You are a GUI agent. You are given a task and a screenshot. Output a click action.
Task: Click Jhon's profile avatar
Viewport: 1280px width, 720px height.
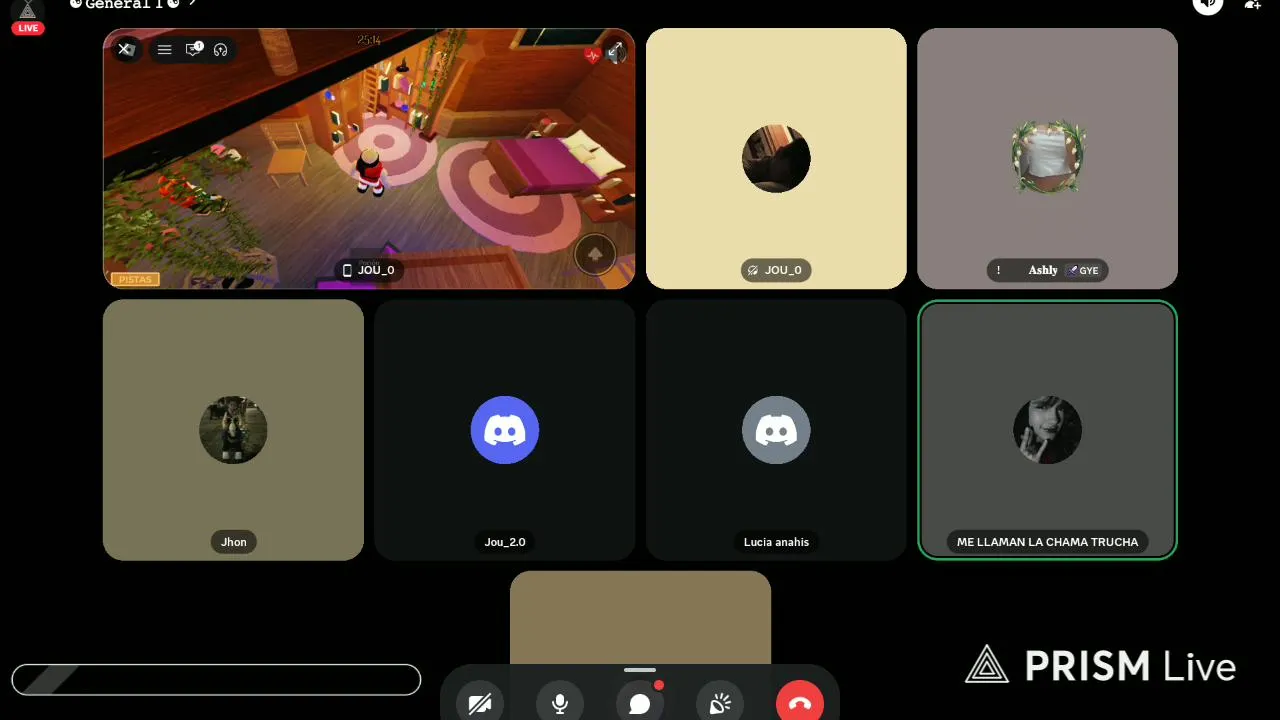click(233, 430)
